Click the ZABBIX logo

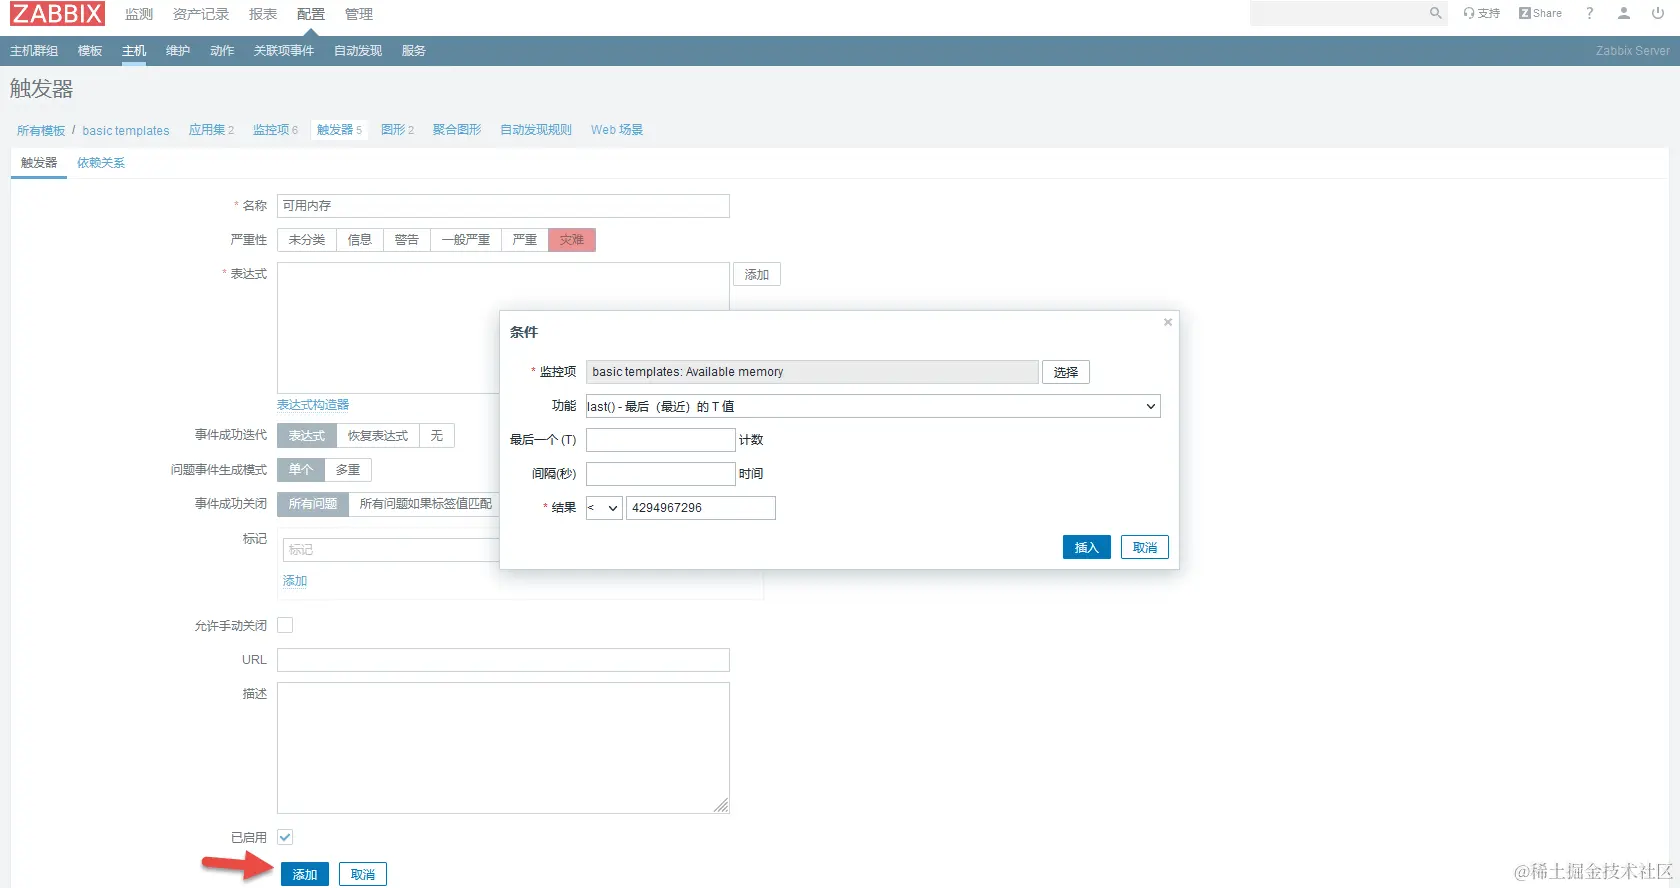57,14
